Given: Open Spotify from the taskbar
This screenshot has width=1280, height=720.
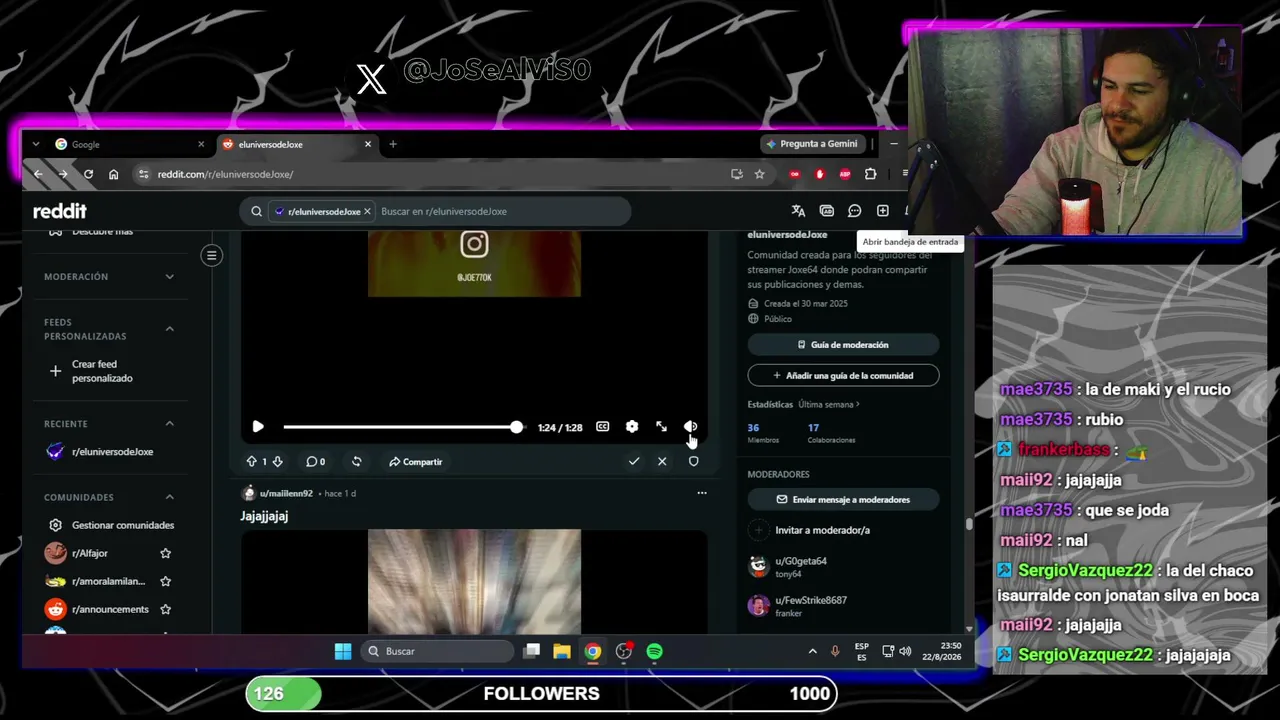Looking at the screenshot, I should (655, 651).
